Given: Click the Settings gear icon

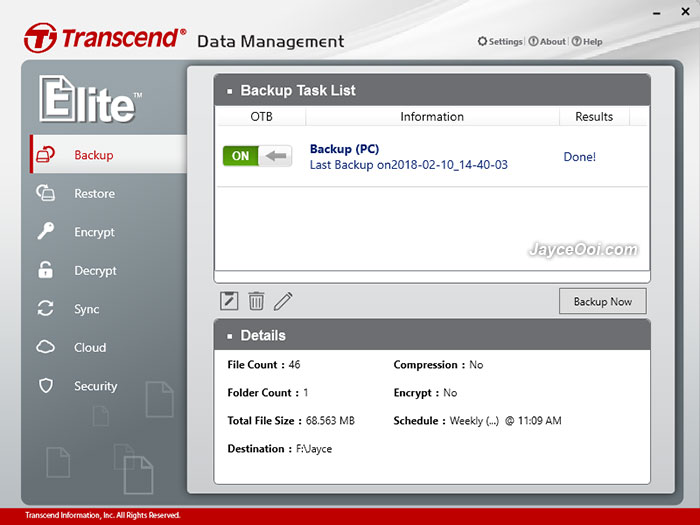Looking at the screenshot, I should pos(482,42).
